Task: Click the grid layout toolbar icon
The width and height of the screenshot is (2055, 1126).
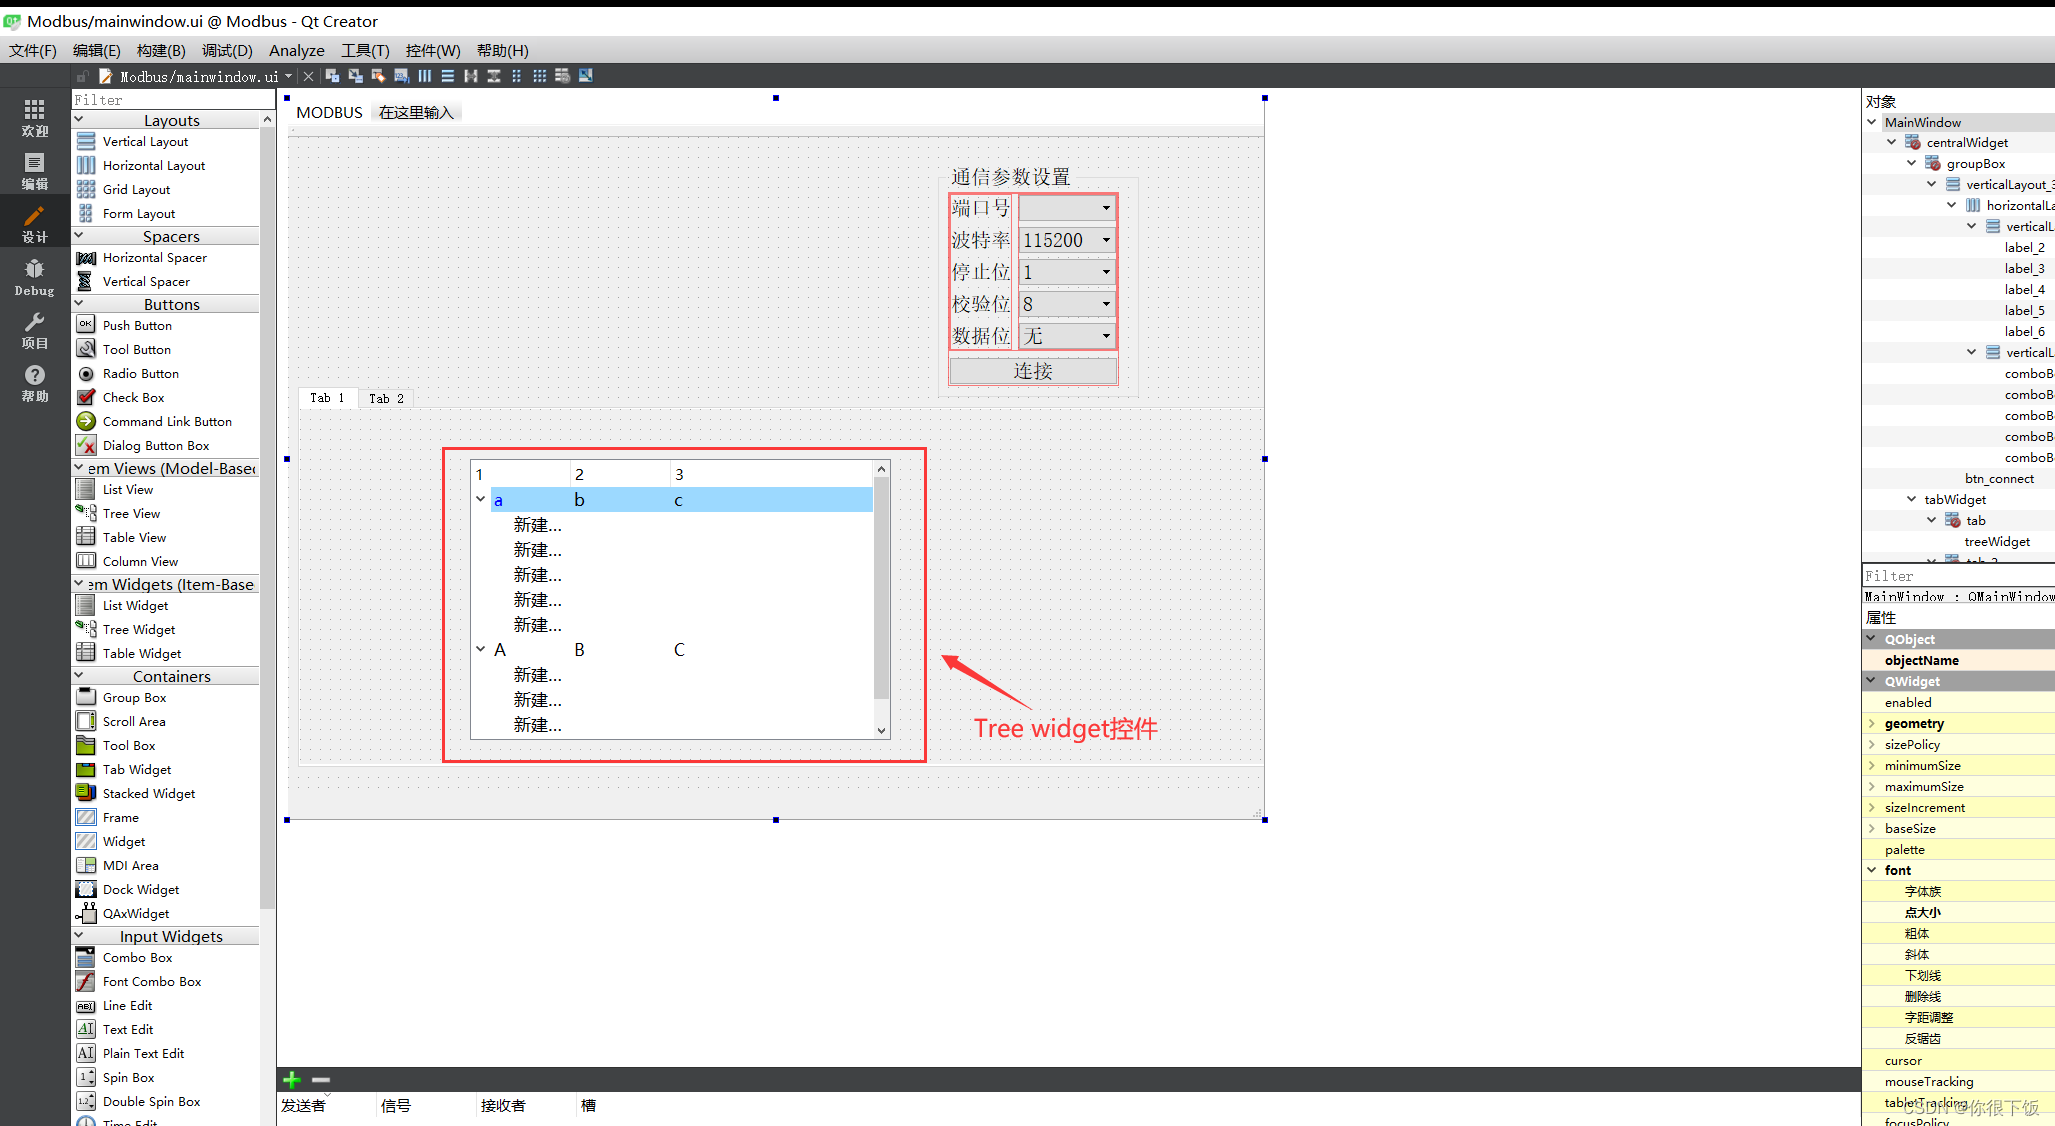Action: [x=540, y=76]
